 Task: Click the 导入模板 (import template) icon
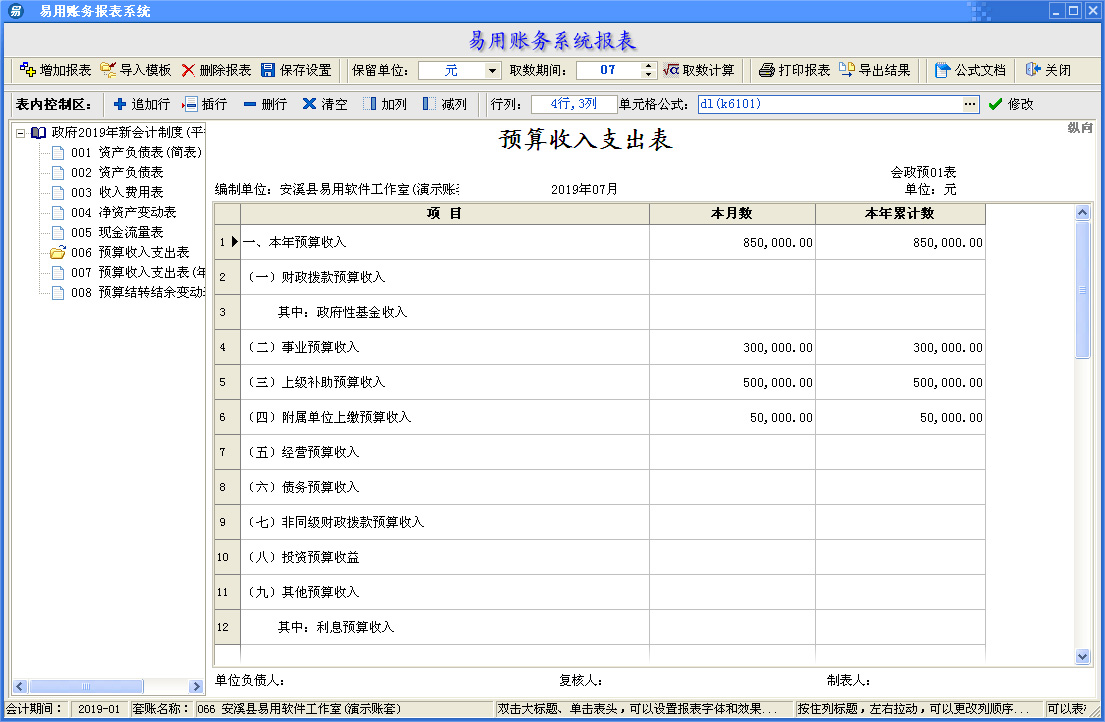pos(108,69)
